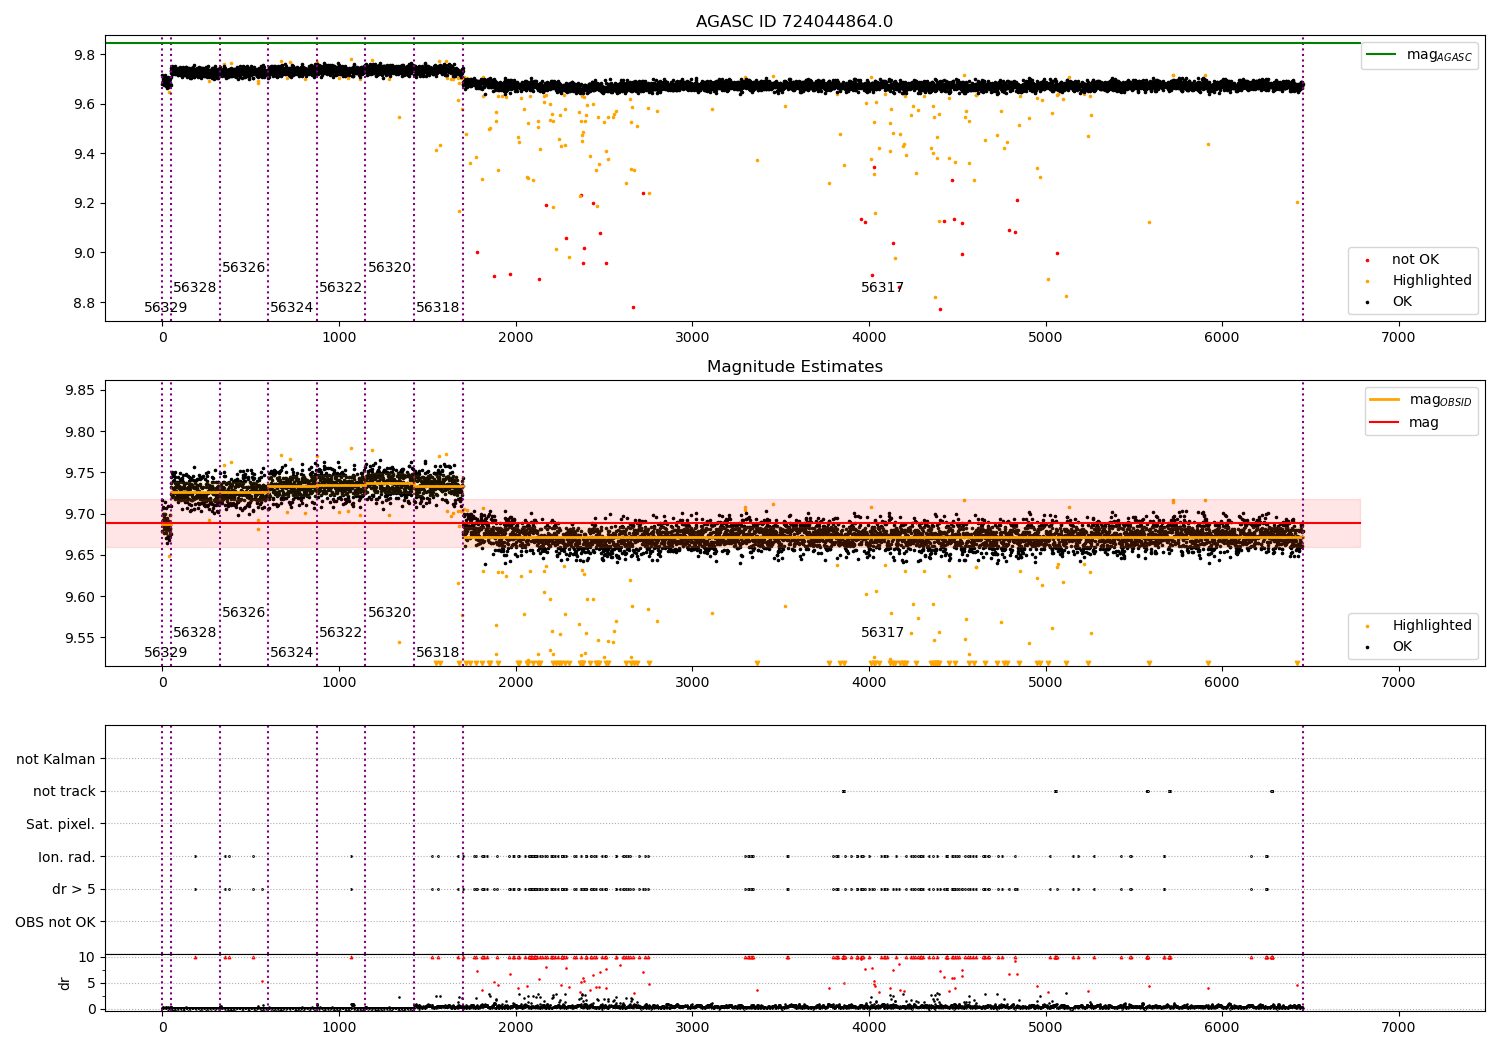Viewport: 1500px width, 1050px height.
Task: Click the 'Highlighted' legend entry in top plot
Action: (x=1431, y=281)
